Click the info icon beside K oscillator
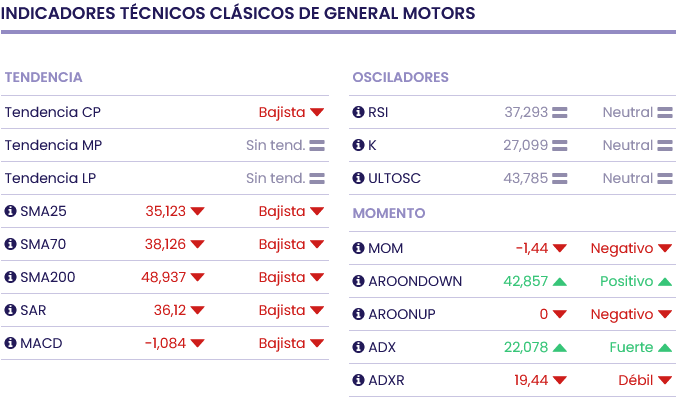 coord(359,145)
